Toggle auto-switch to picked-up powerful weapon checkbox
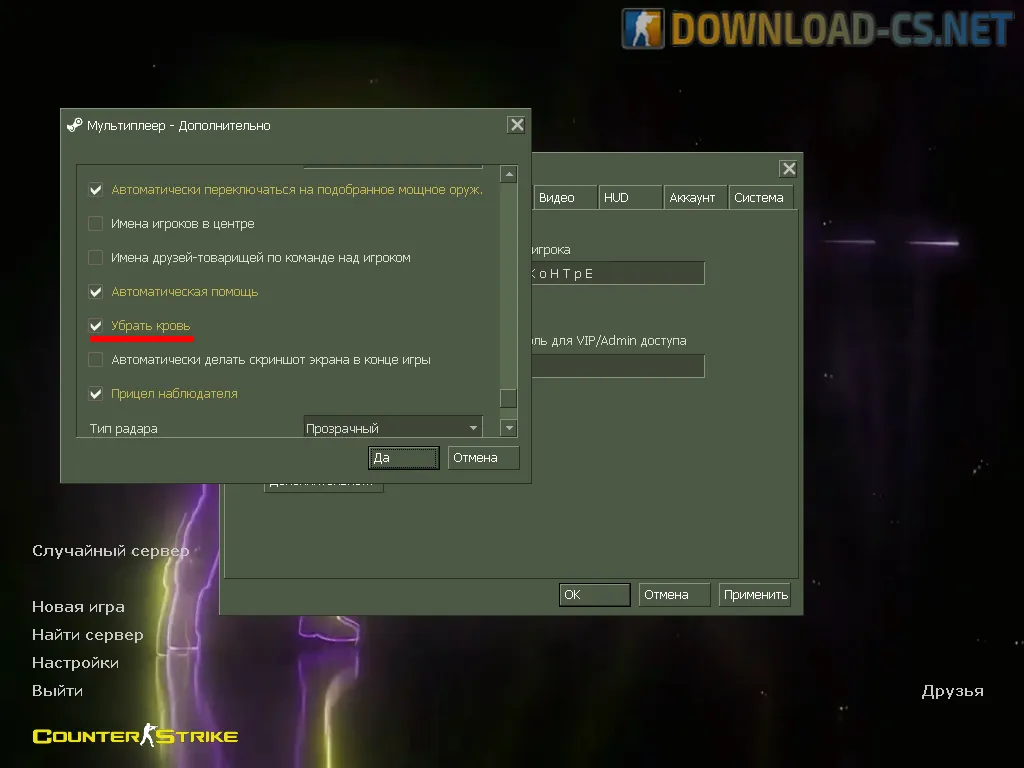 [x=95, y=190]
